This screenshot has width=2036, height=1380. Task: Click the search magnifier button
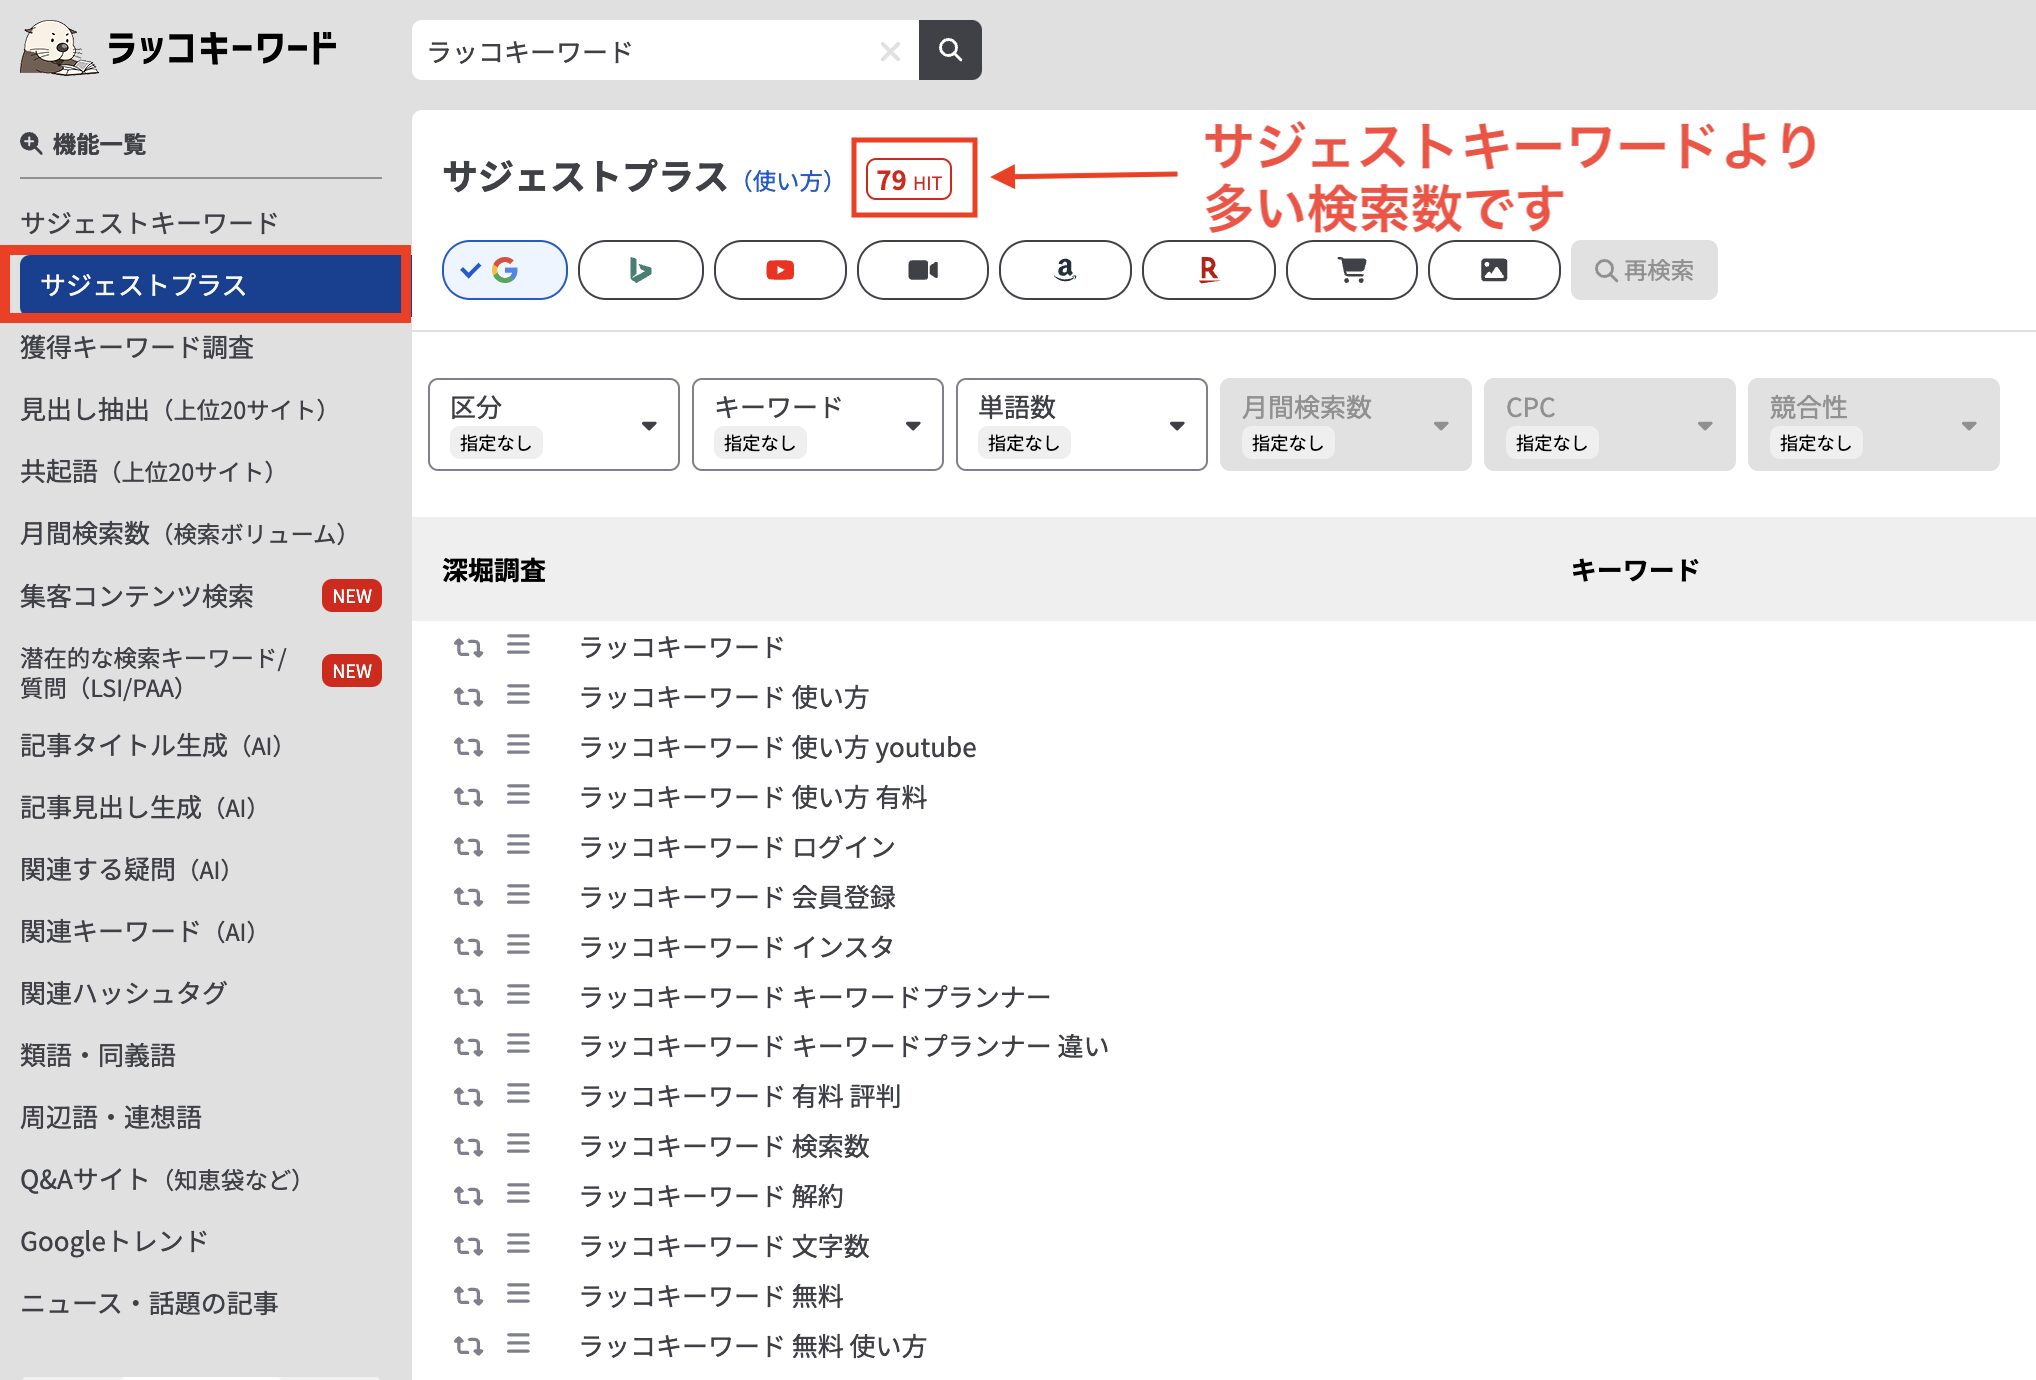click(950, 50)
